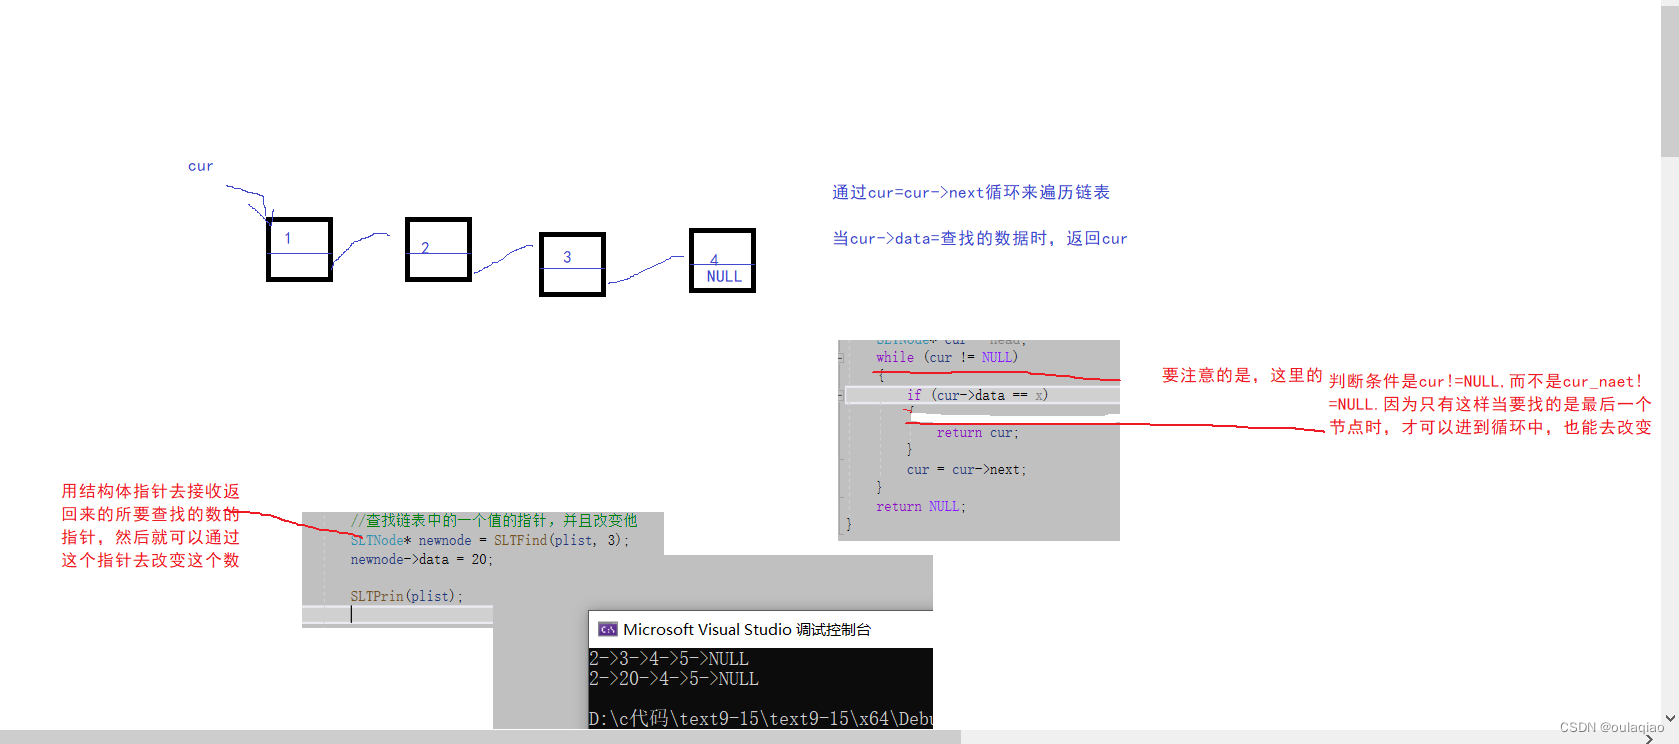Image resolution: width=1679 pixels, height=744 pixels.
Task: Click the red note '要注意的是，这里的'
Action: click(1242, 375)
